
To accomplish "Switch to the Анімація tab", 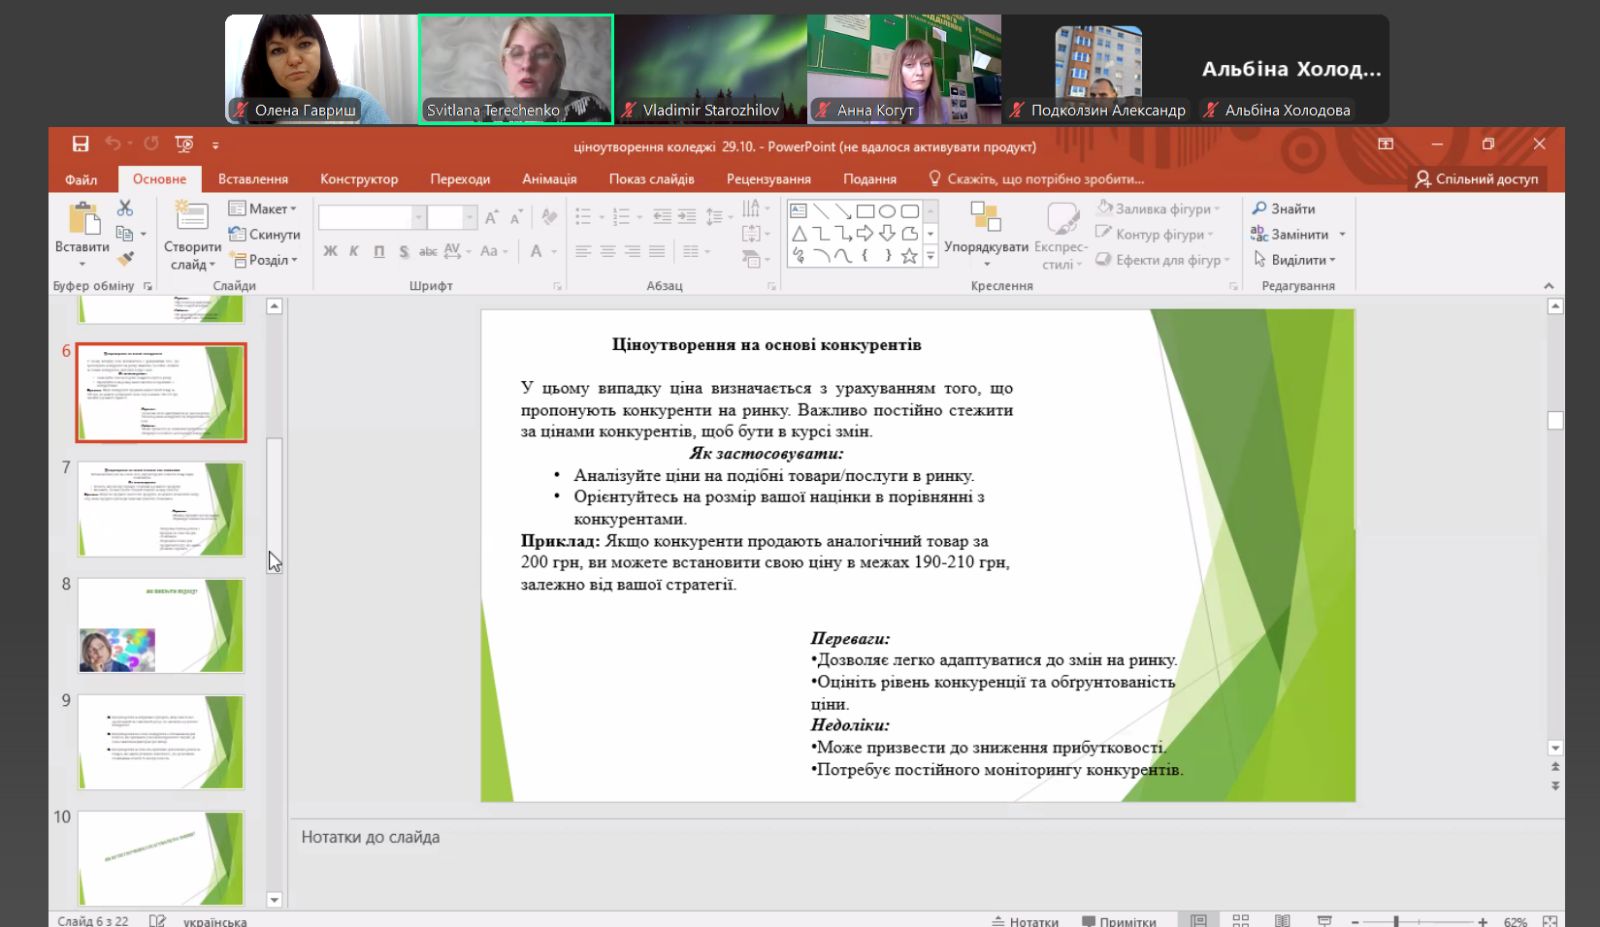I will 549,179.
